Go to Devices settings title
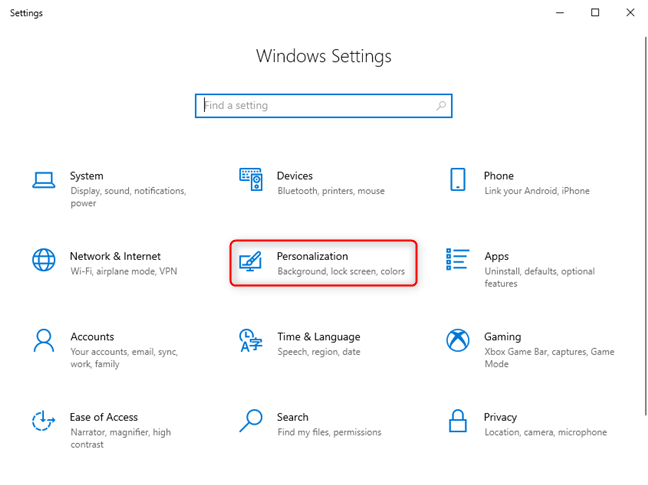The height and width of the screenshot is (485, 648). pyautogui.click(x=295, y=176)
